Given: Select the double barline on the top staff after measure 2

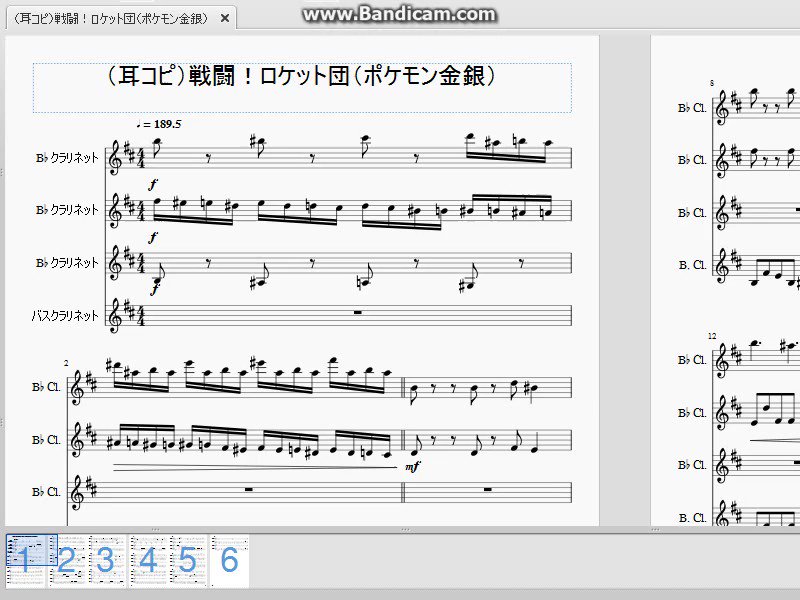Looking at the screenshot, I should point(403,388).
